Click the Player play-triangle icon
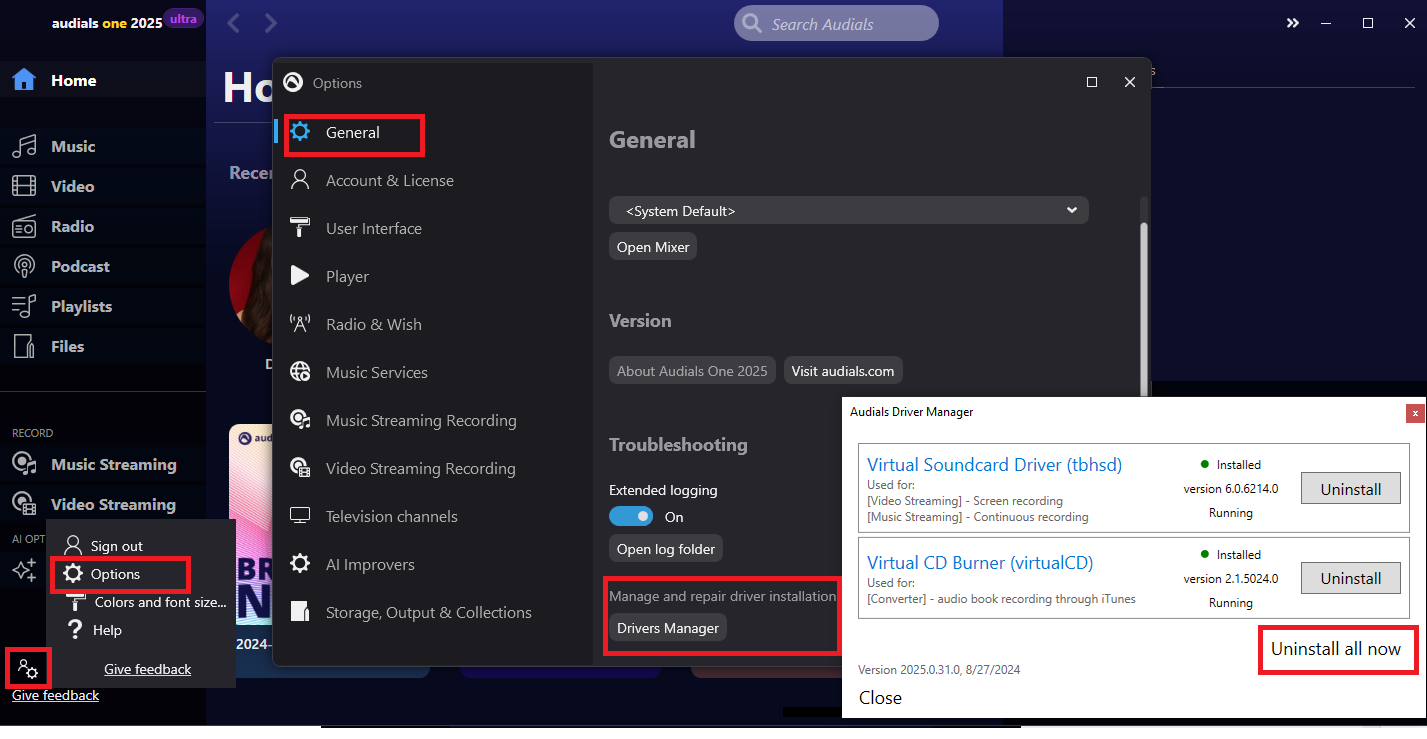 (x=300, y=276)
